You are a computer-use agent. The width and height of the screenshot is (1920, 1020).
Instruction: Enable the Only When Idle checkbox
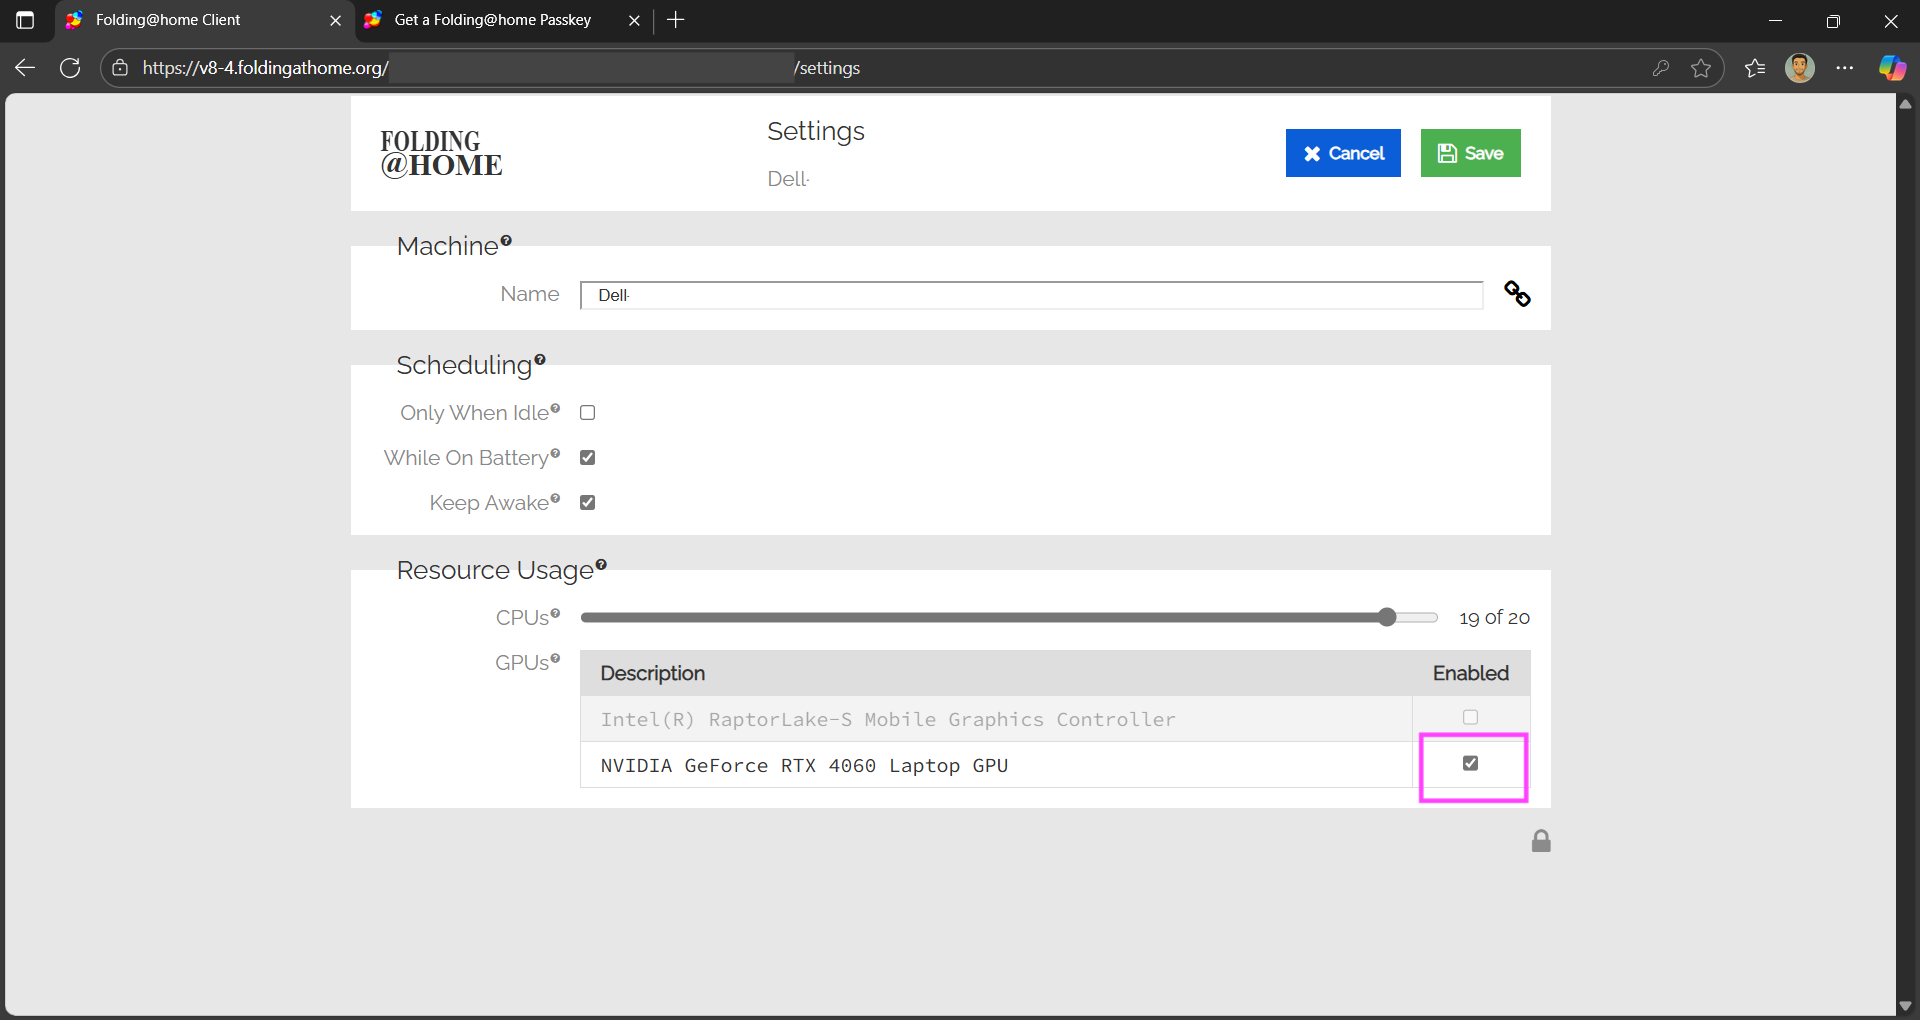tap(588, 413)
